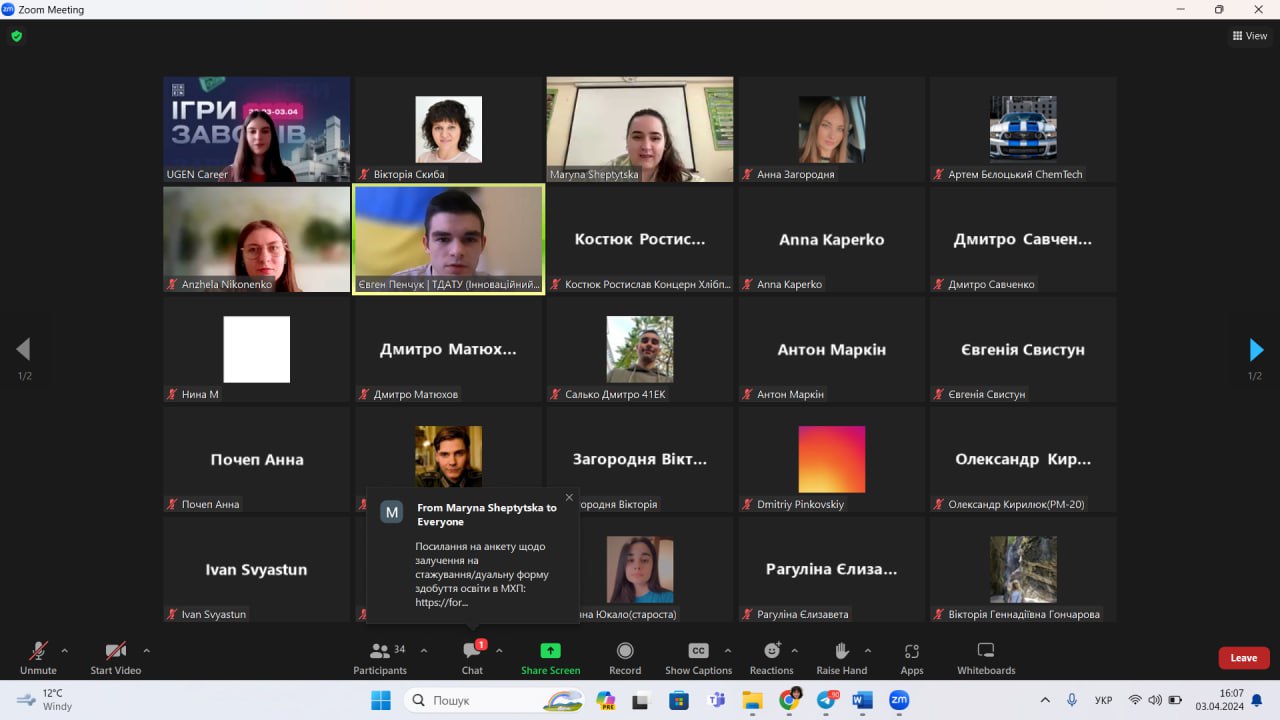Select the highlighted Євген Пенчук video tile
This screenshot has height=720, width=1280.
(448, 239)
